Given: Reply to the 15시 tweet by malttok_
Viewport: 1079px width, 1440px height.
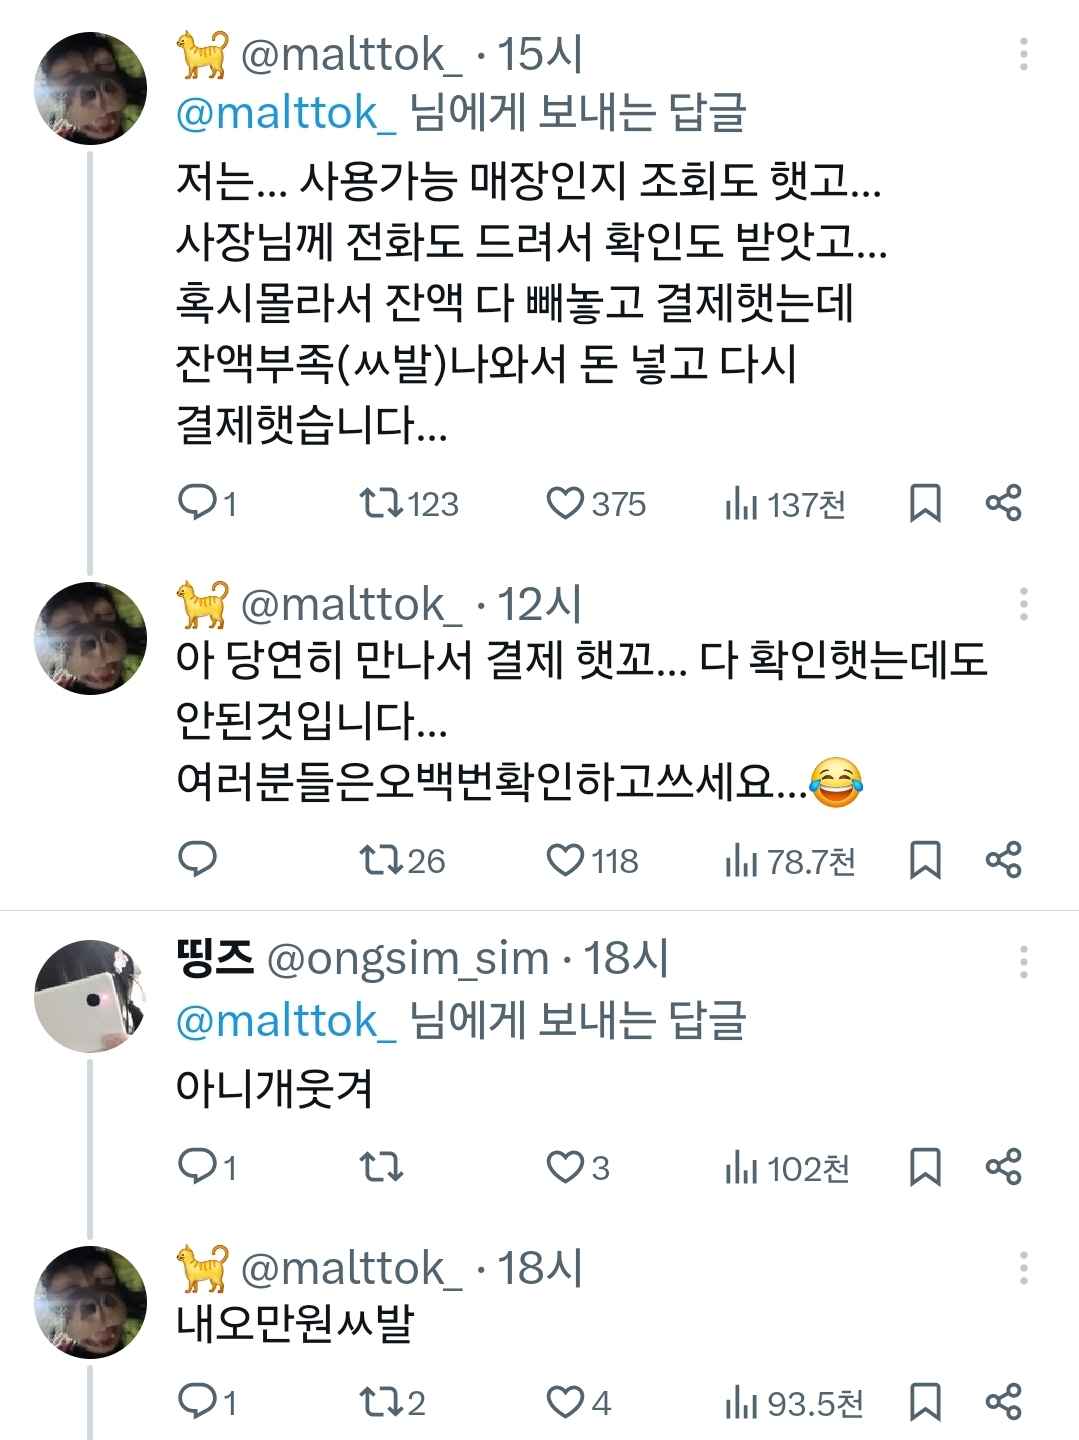Looking at the screenshot, I should tap(197, 502).
